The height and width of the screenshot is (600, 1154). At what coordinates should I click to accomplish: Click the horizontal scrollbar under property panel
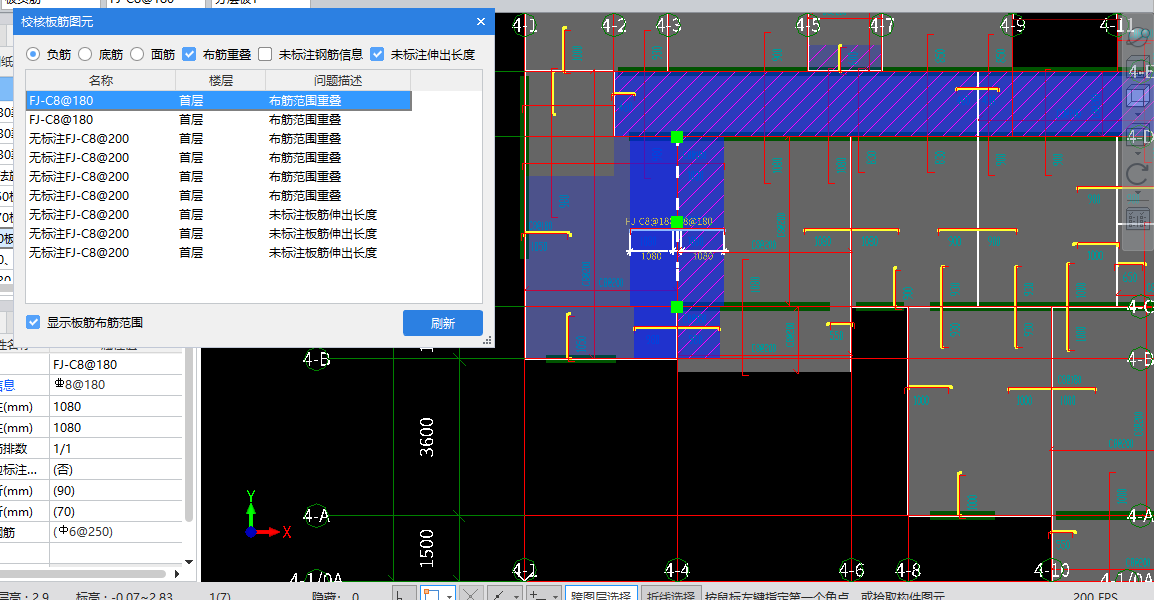click(x=82, y=573)
